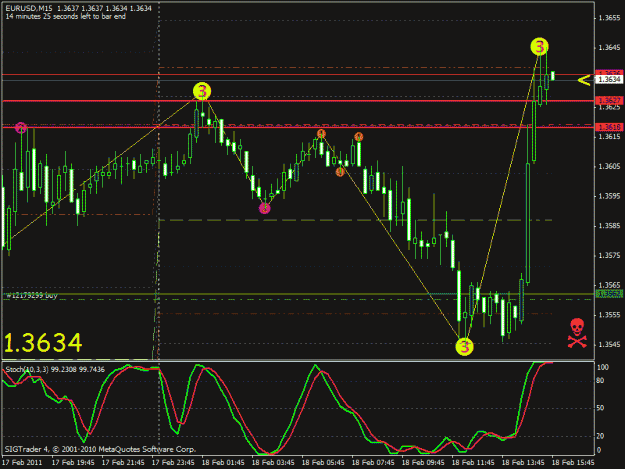Select the red horizontal line at 1.3618
This screenshot has width=625, height=469.
point(298,127)
